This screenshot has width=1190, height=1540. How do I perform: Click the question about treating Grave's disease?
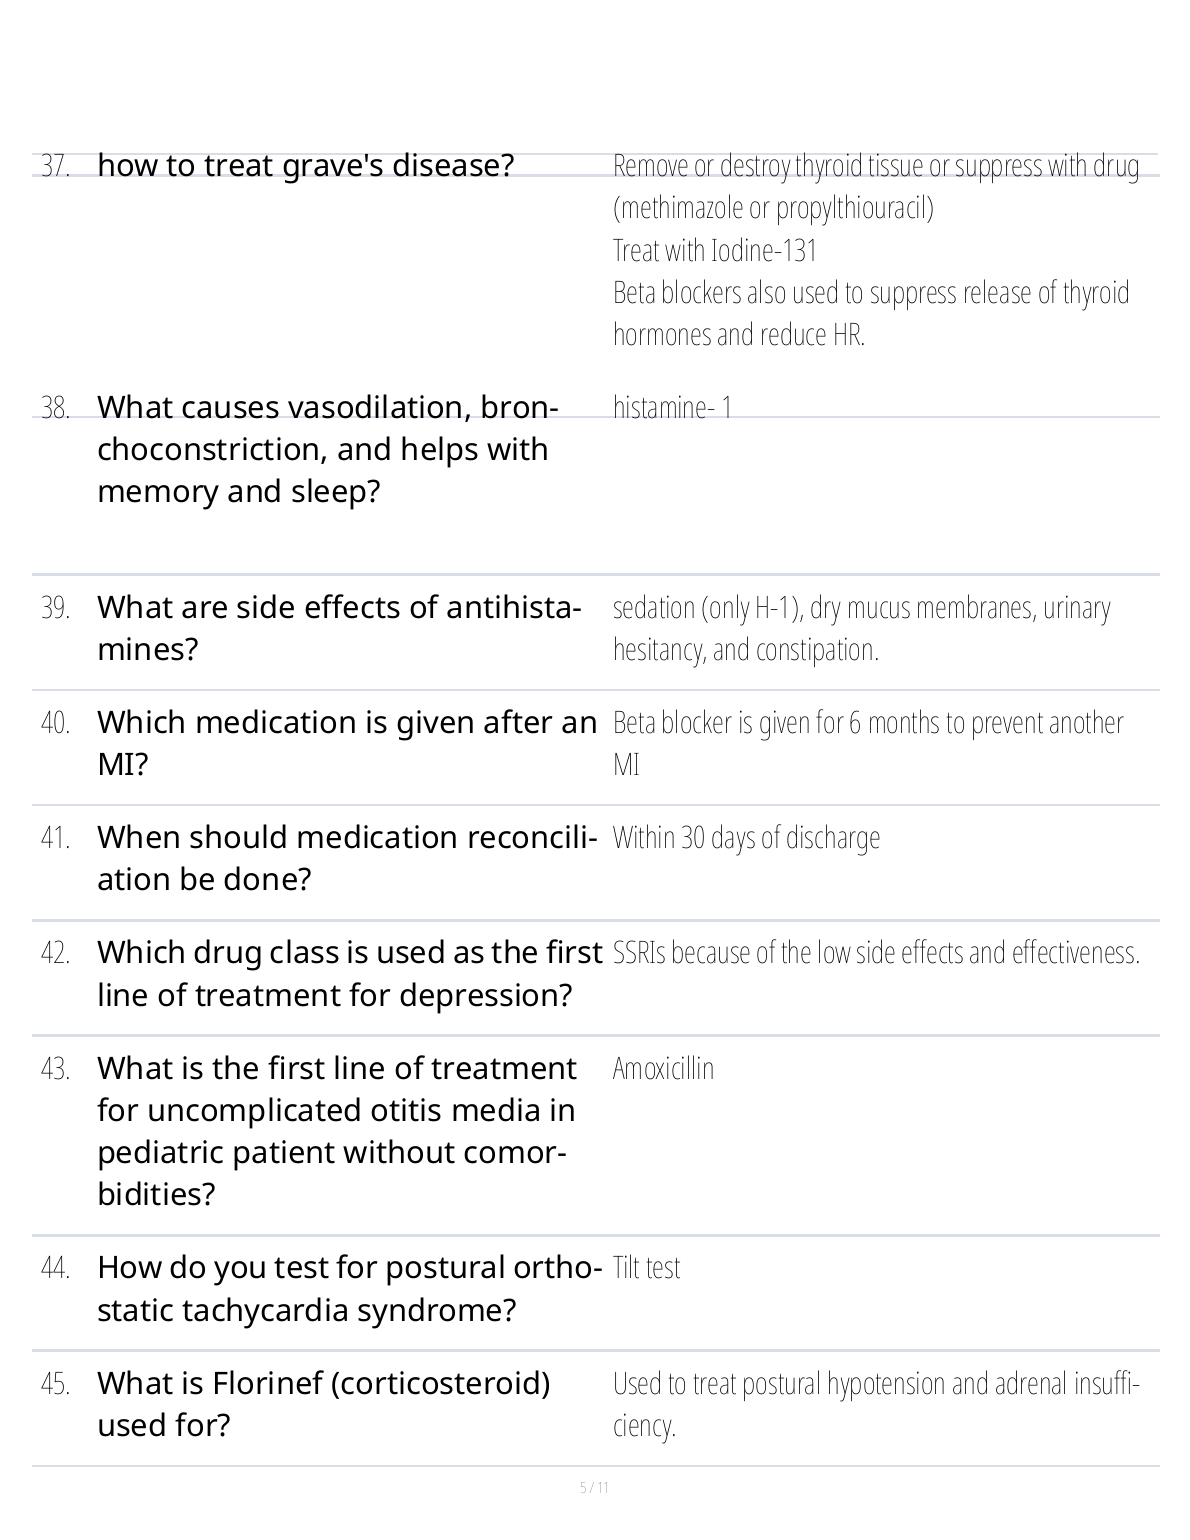(306, 165)
